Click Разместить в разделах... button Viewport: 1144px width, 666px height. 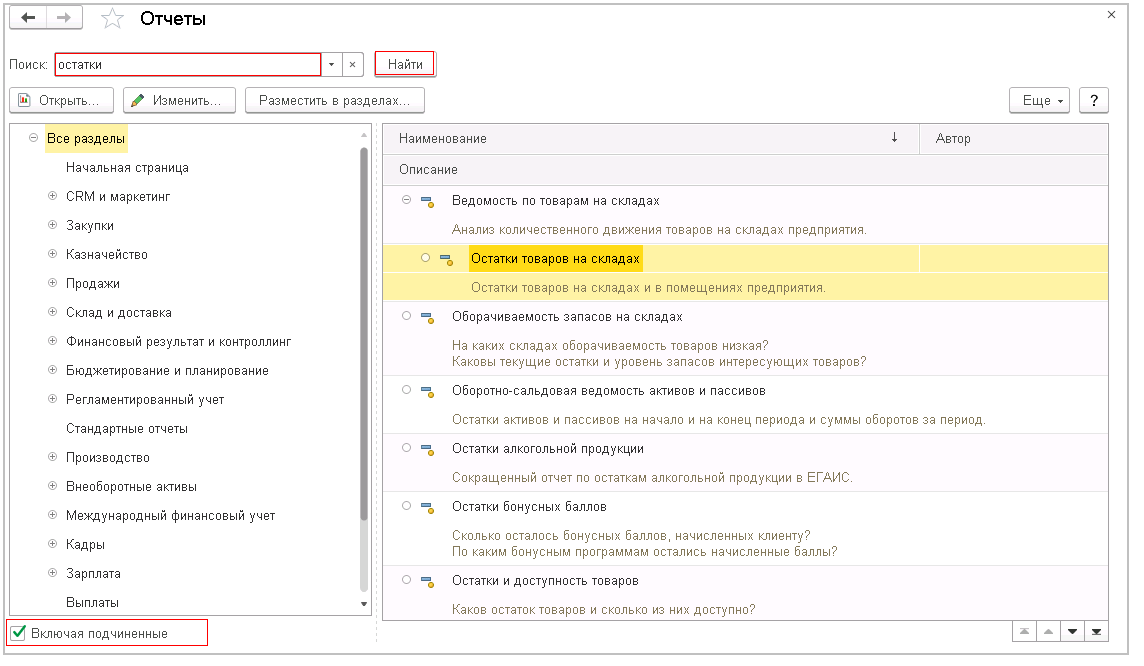click(x=334, y=101)
